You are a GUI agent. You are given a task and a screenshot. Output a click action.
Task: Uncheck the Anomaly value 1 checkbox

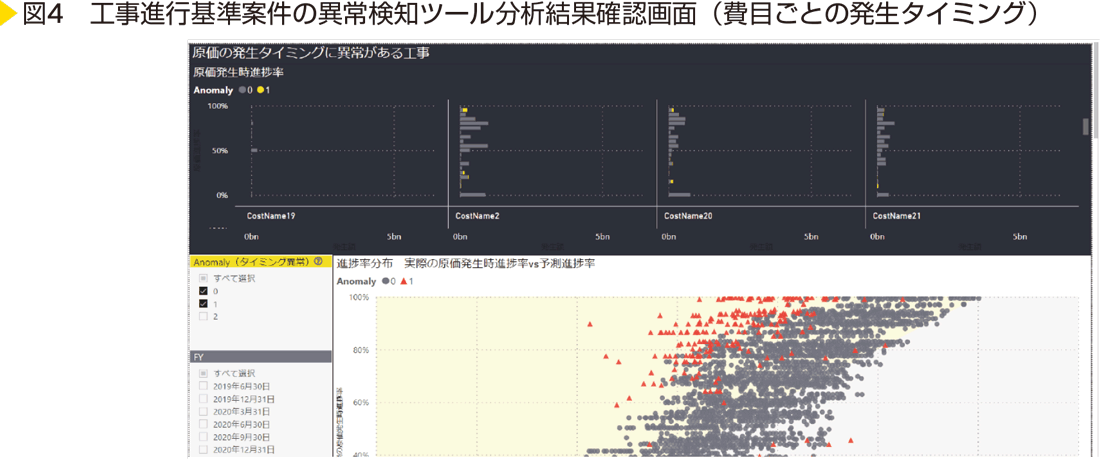click(x=203, y=304)
